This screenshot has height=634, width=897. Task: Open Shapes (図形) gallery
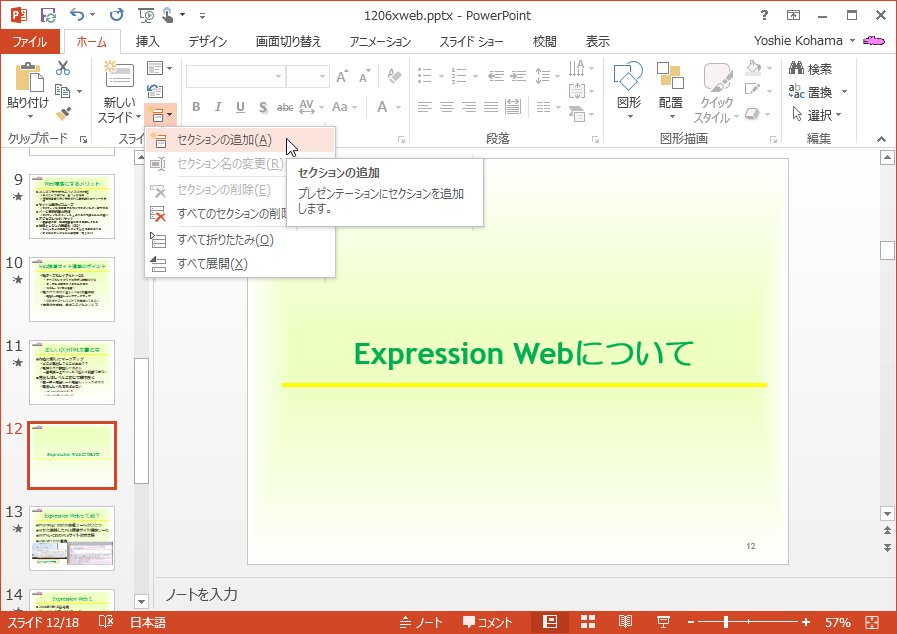[x=629, y=90]
